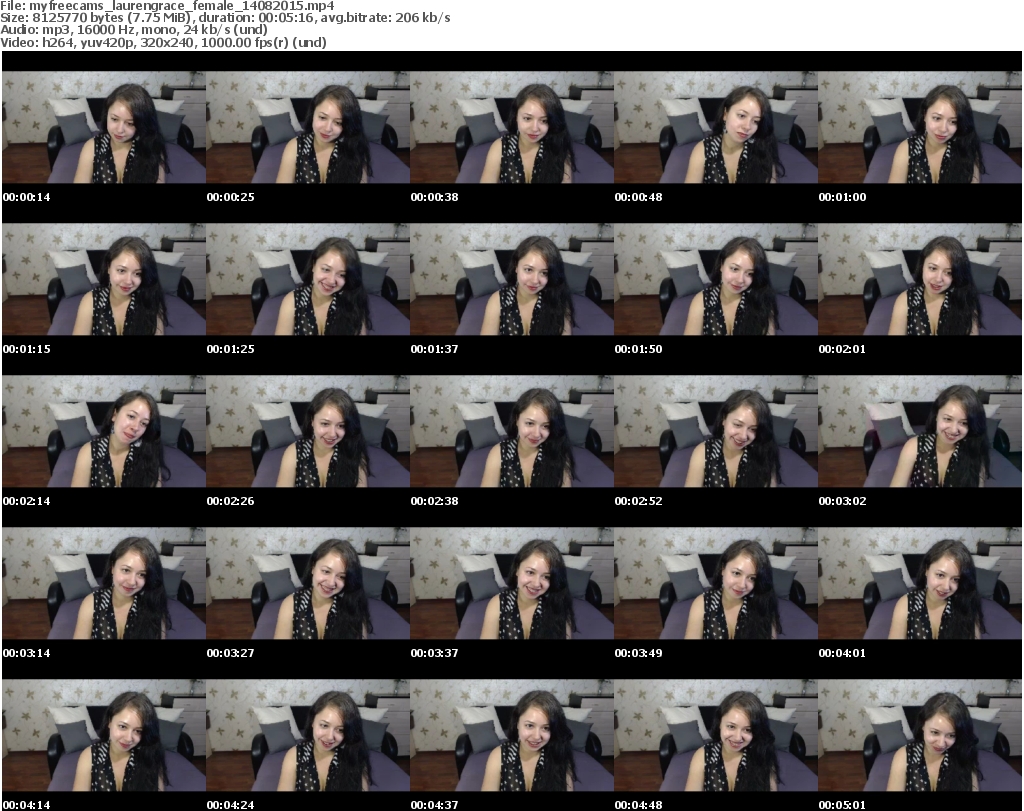Click the 00:02:38 timestamp label
Screen dimensions: 1024x811
coord(434,501)
